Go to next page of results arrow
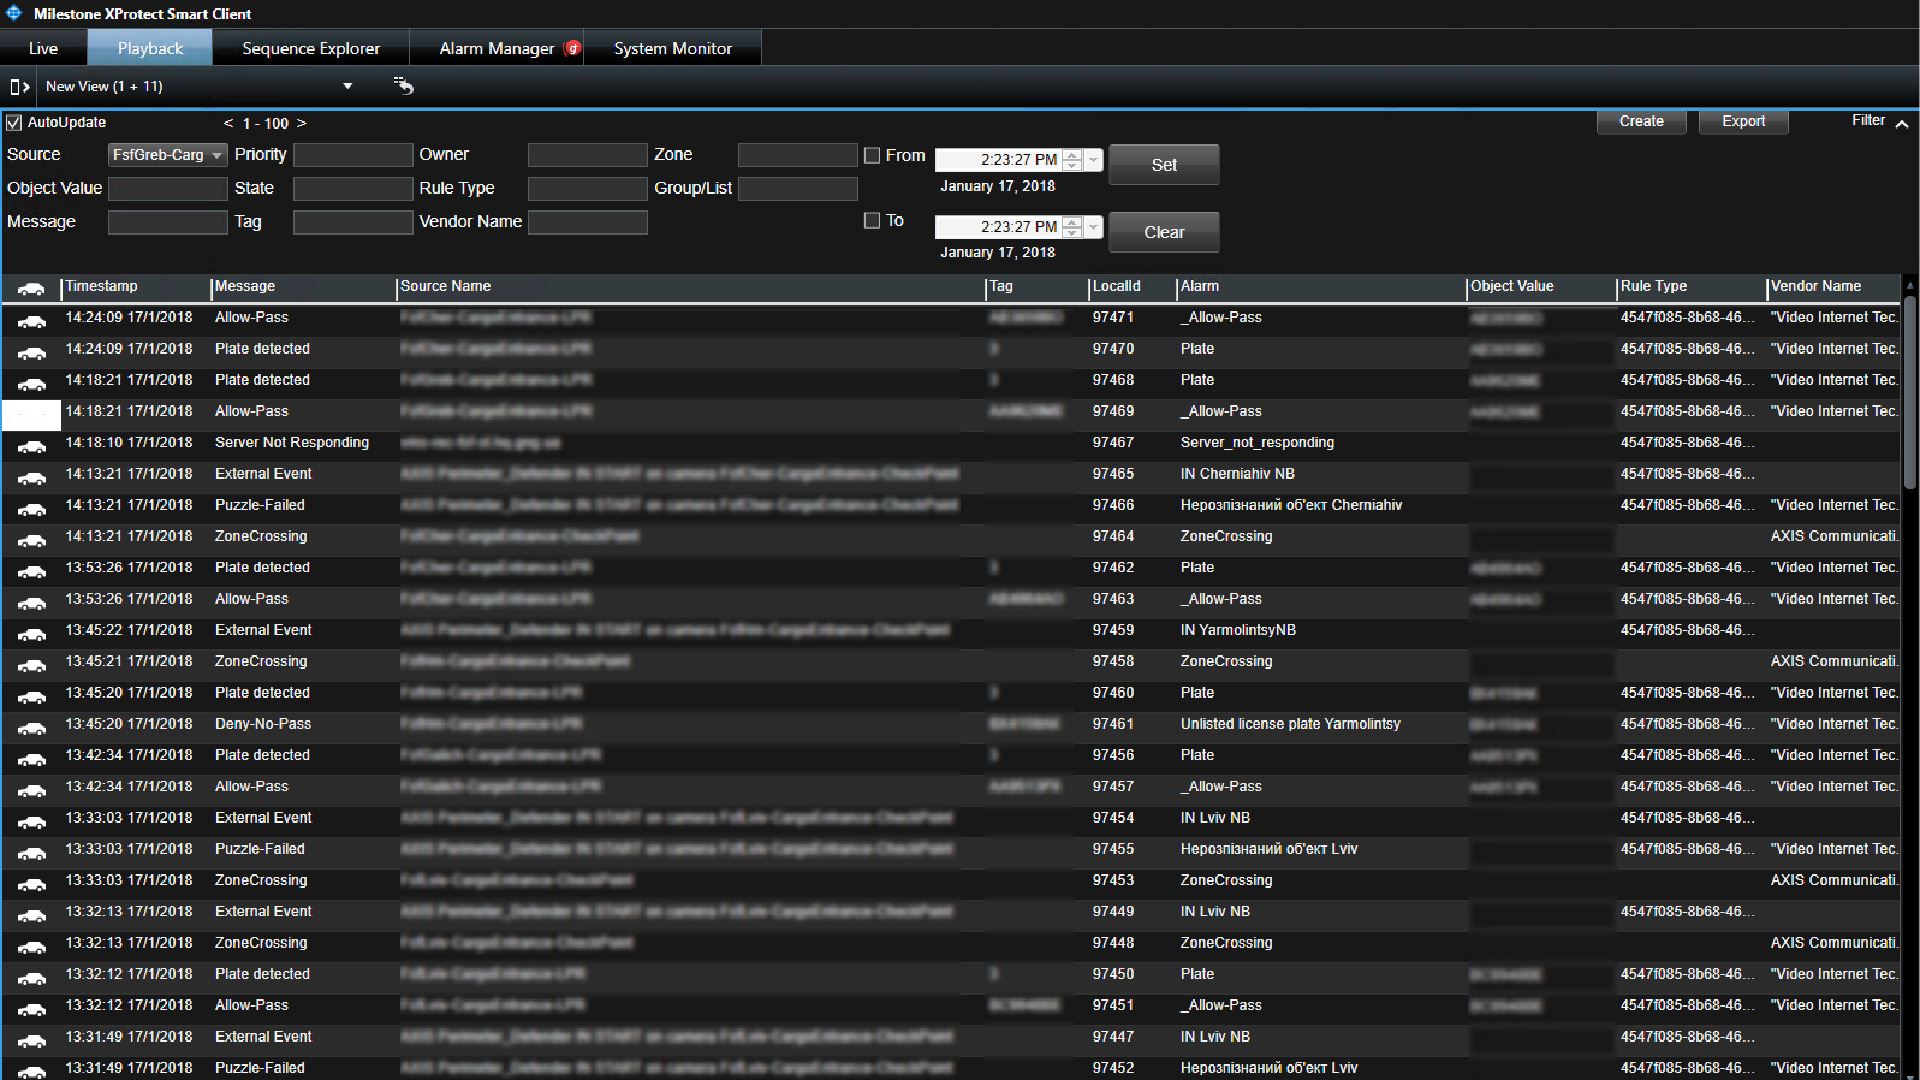This screenshot has width=1920, height=1080. 302,123
